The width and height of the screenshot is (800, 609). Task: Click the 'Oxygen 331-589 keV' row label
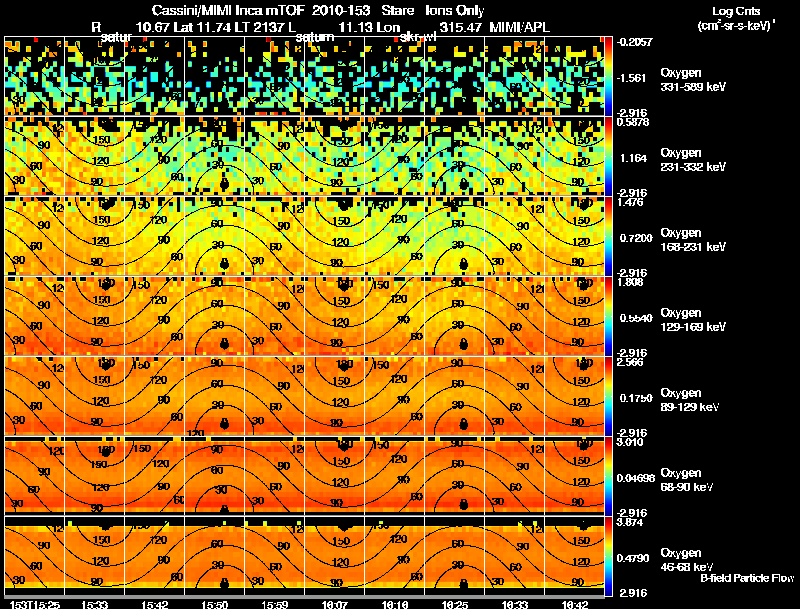pyautogui.click(x=693, y=80)
